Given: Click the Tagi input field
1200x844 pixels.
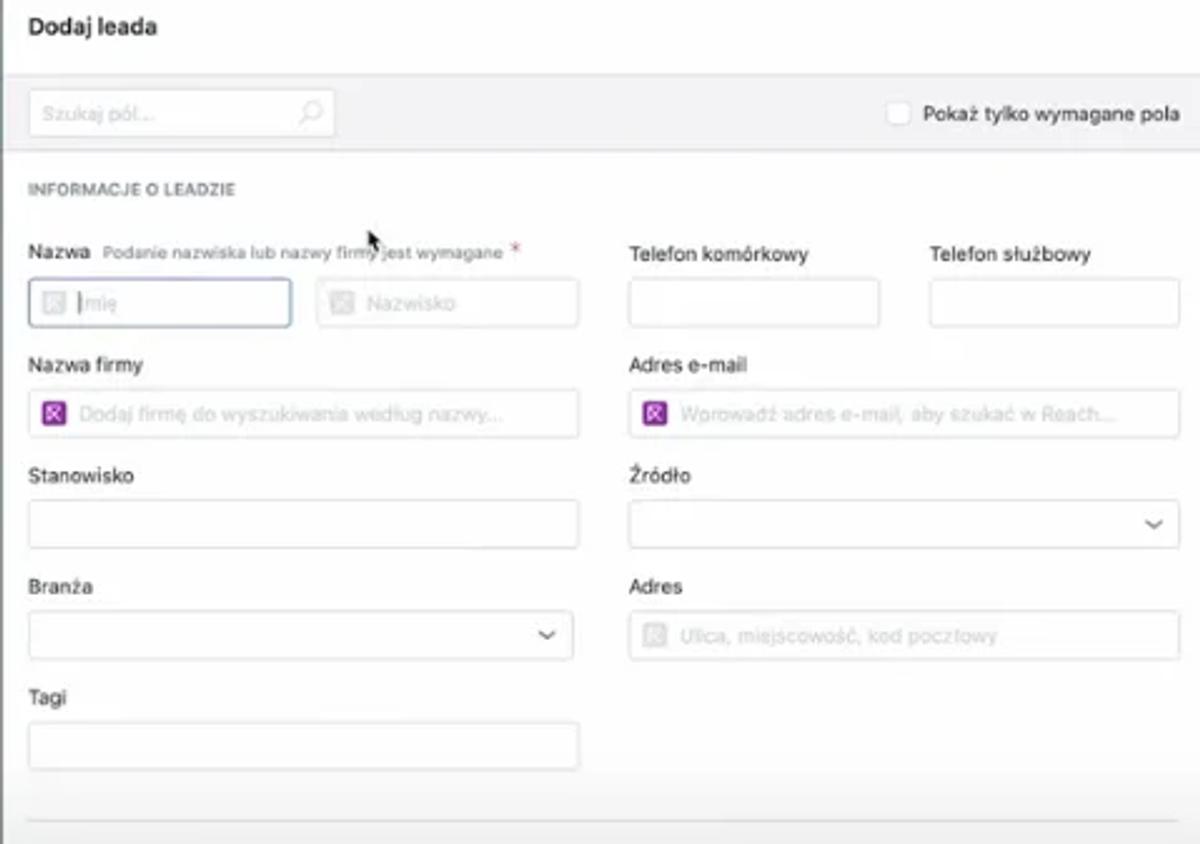Looking at the screenshot, I should point(304,746).
